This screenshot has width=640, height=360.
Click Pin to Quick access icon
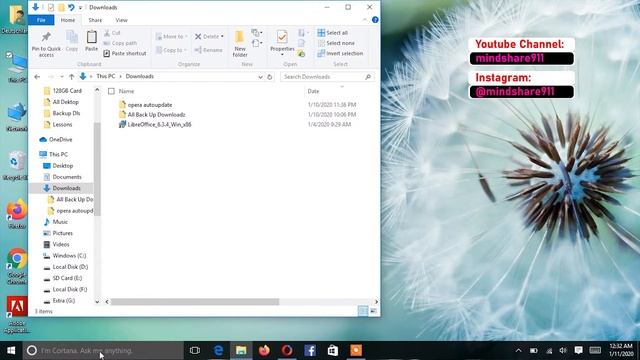coord(46,44)
